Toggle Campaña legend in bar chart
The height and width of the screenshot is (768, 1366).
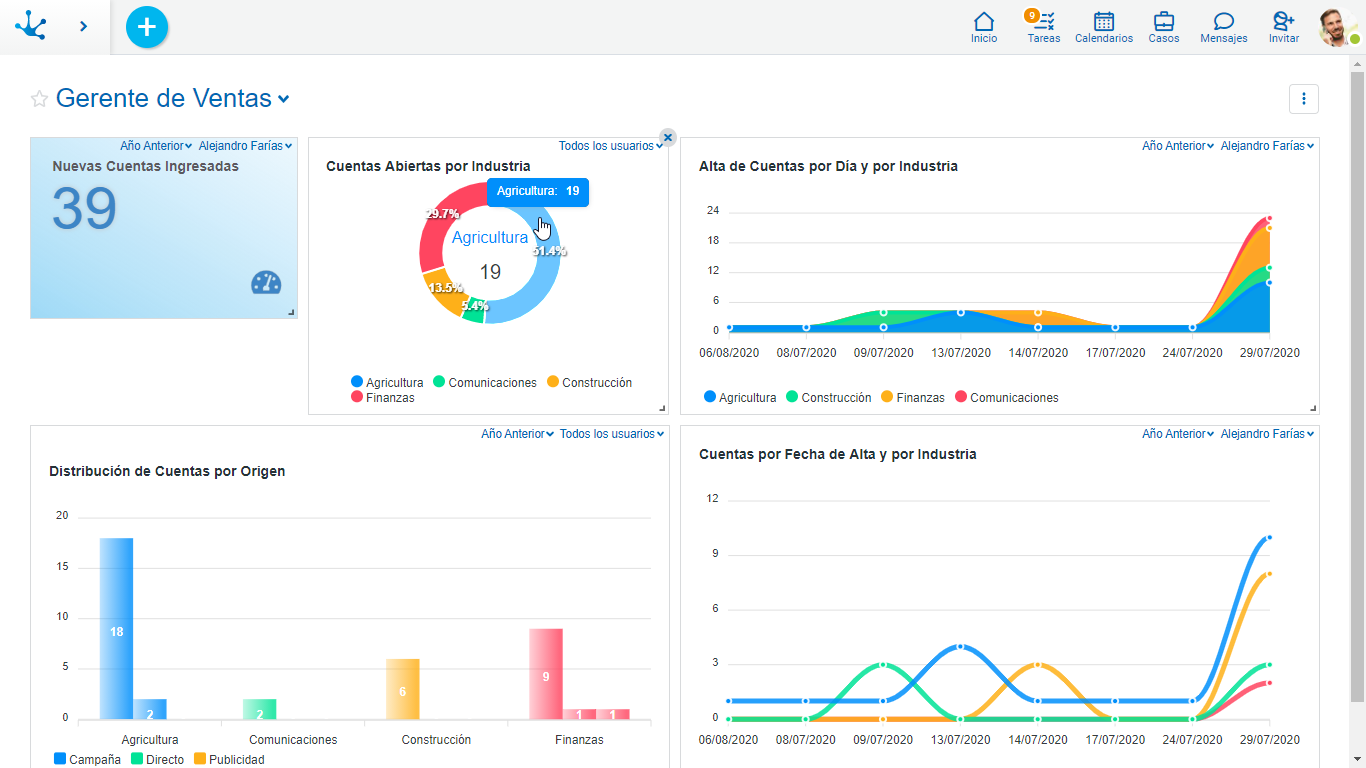[87, 760]
